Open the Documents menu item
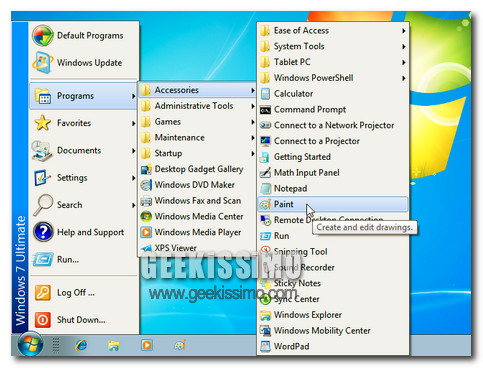The image size is (483, 368). [x=83, y=151]
